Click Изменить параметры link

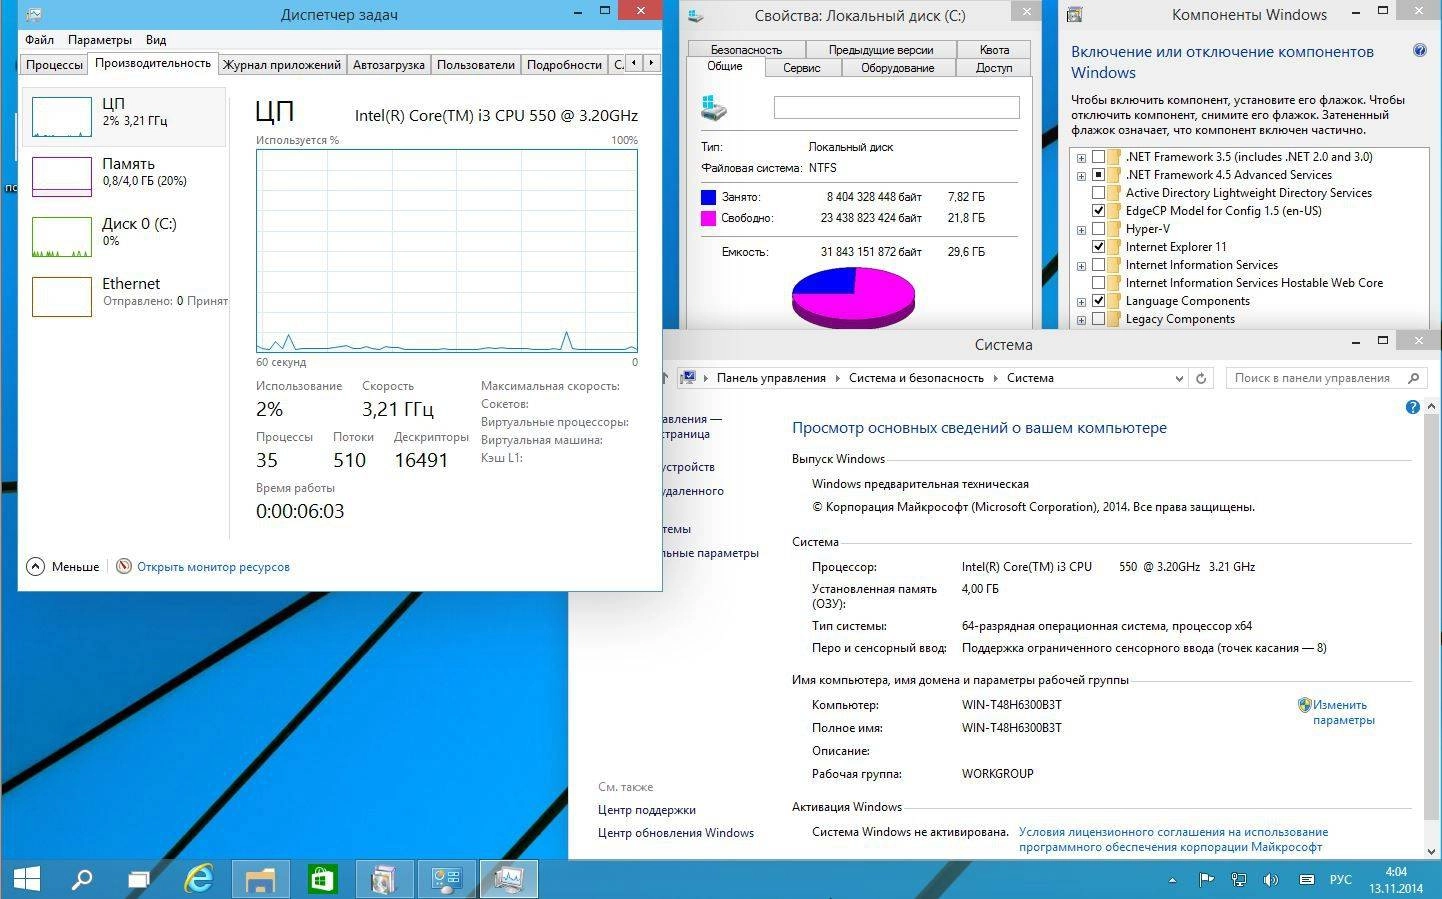pos(1344,712)
